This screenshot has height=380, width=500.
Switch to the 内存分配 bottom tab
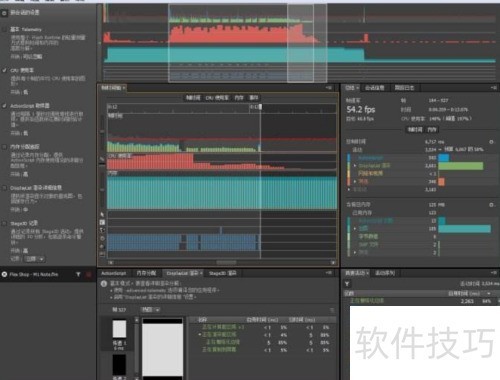point(146,273)
